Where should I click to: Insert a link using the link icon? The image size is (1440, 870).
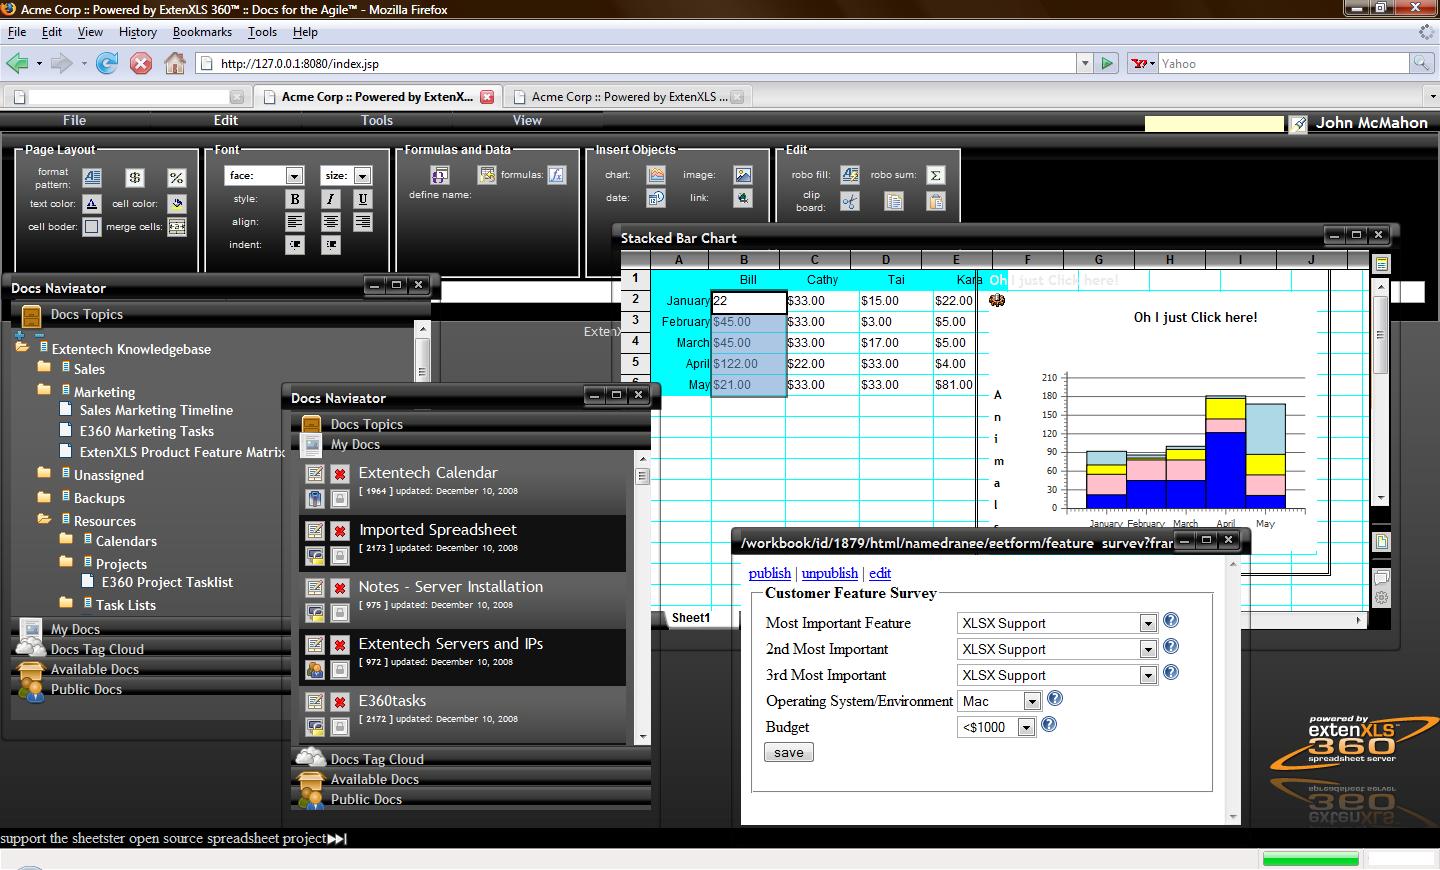(x=743, y=198)
